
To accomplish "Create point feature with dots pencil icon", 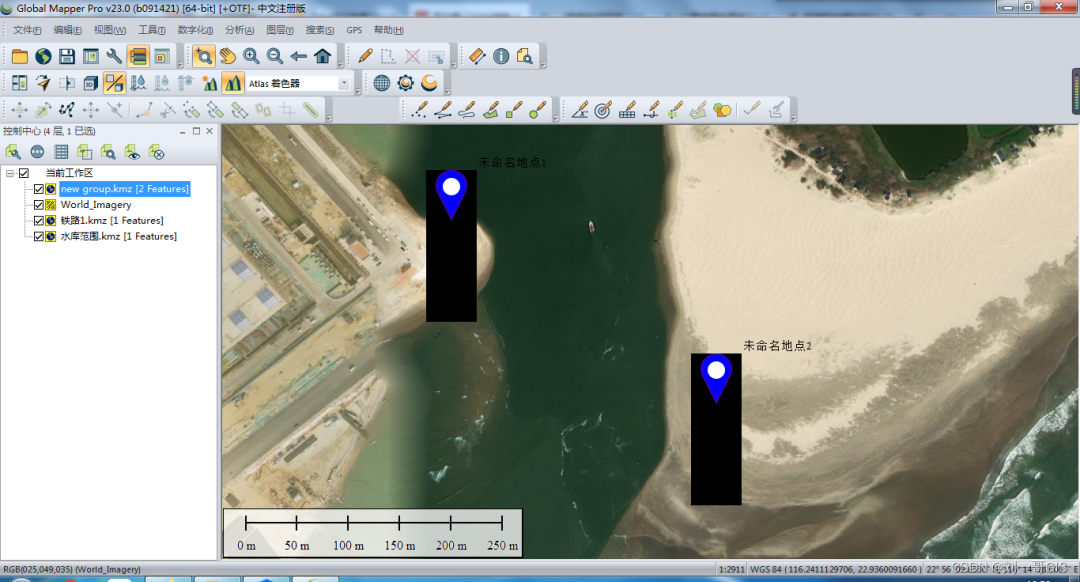I will coord(419,110).
